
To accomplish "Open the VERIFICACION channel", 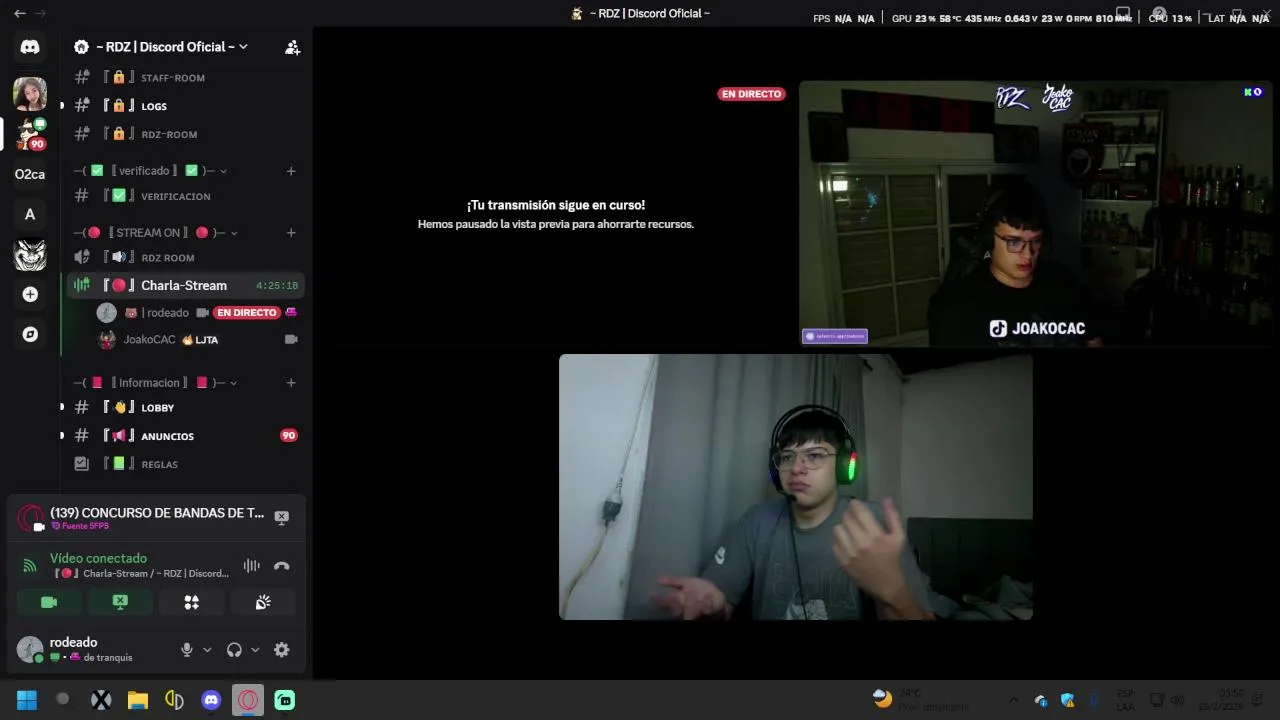I will pyautogui.click(x=186, y=196).
